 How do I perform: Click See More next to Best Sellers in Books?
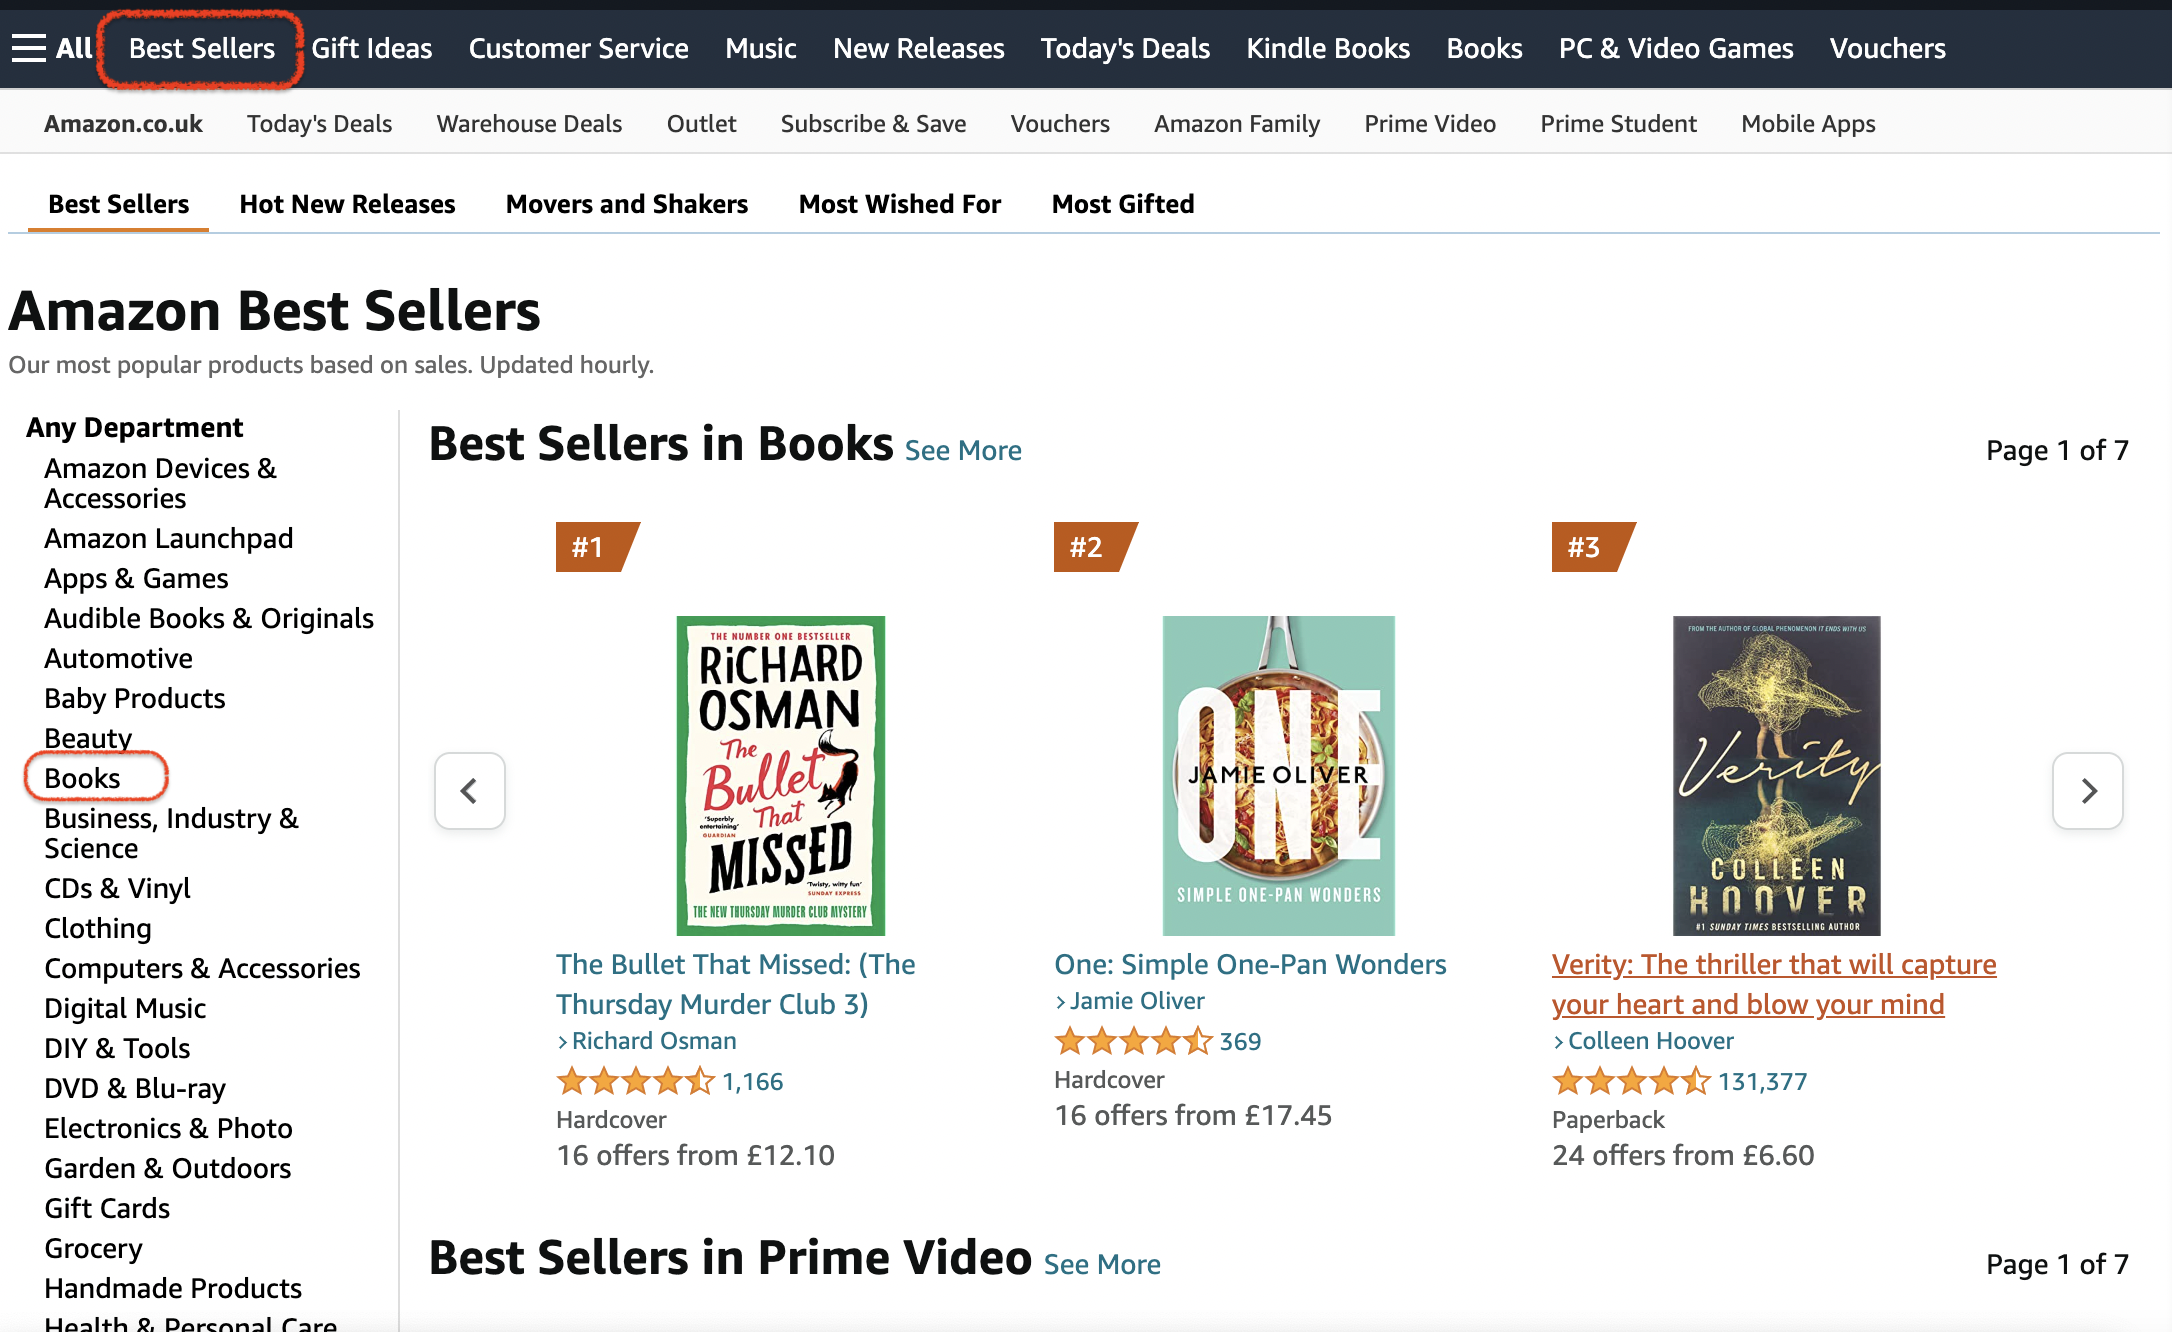962,451
